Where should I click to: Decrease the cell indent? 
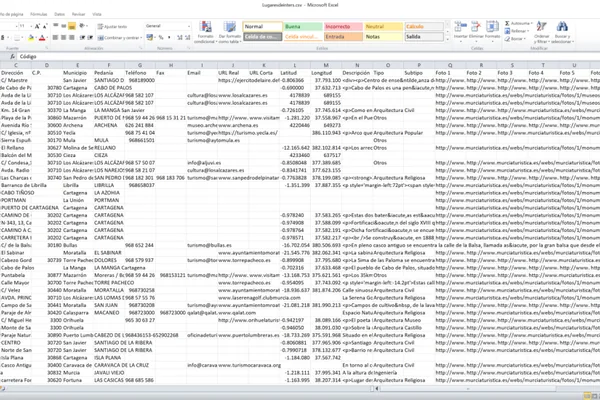[82, 38]
